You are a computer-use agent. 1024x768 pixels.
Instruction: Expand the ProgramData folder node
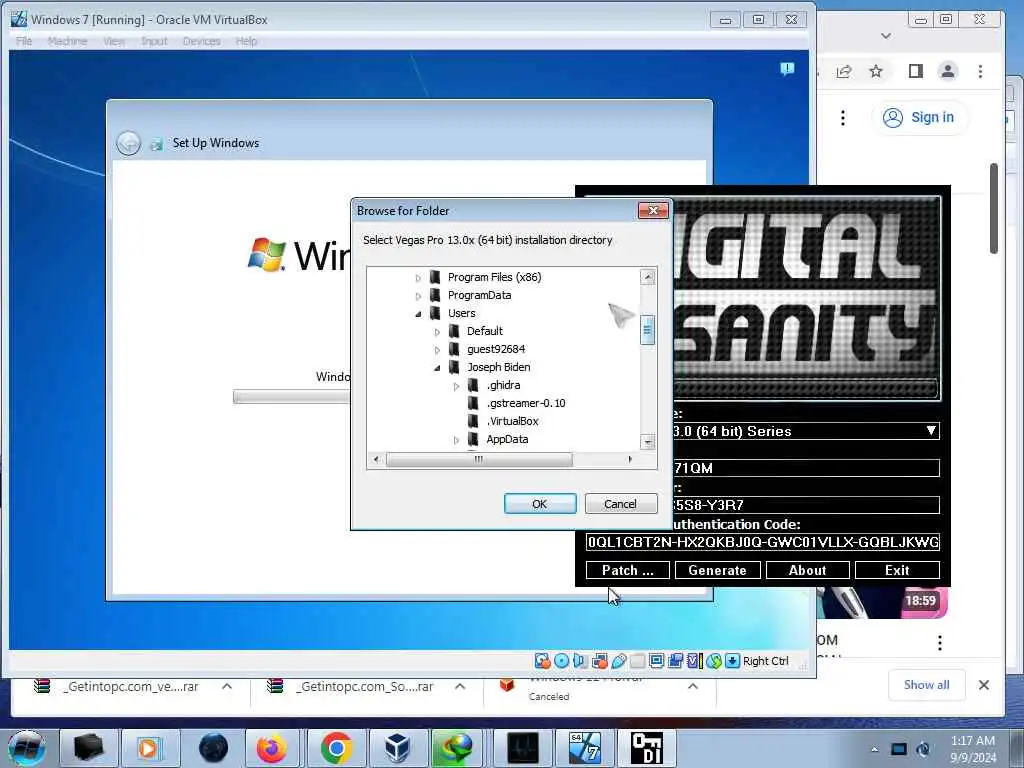pyautogui.click(x=419, y=296)
